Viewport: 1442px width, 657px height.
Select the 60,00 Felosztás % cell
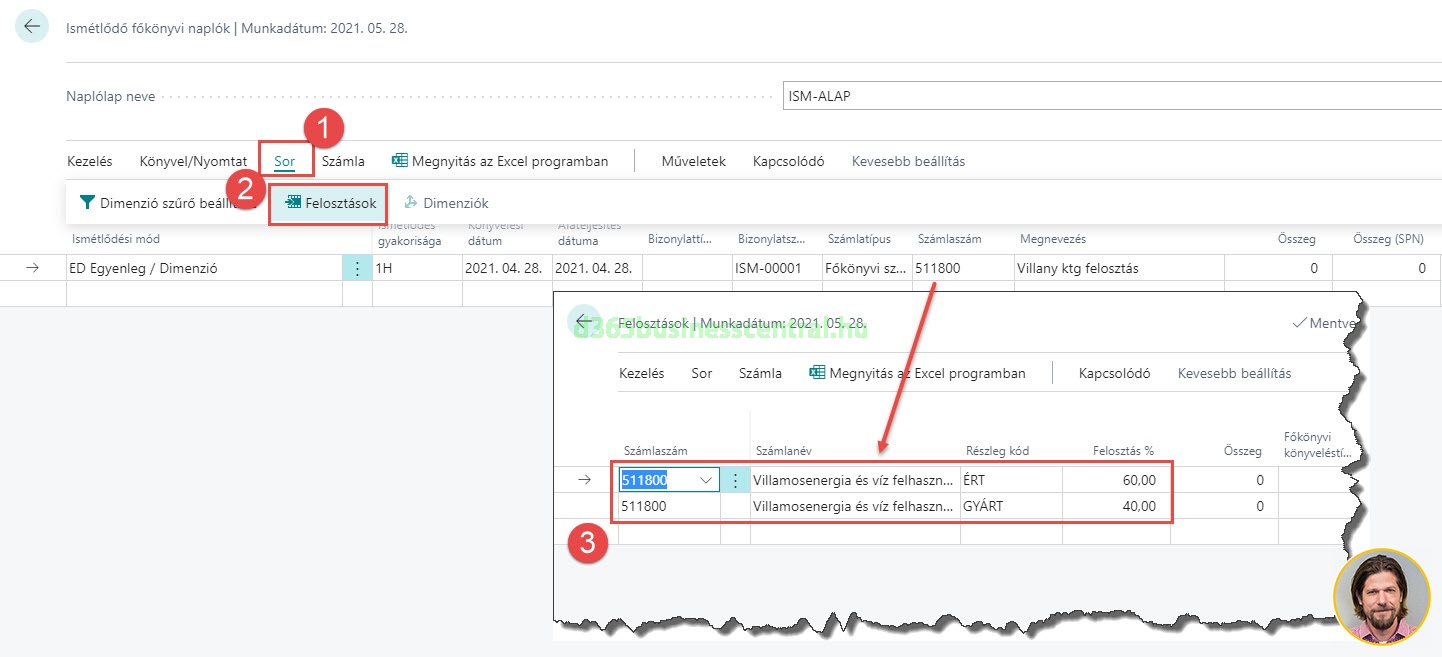1115,480
